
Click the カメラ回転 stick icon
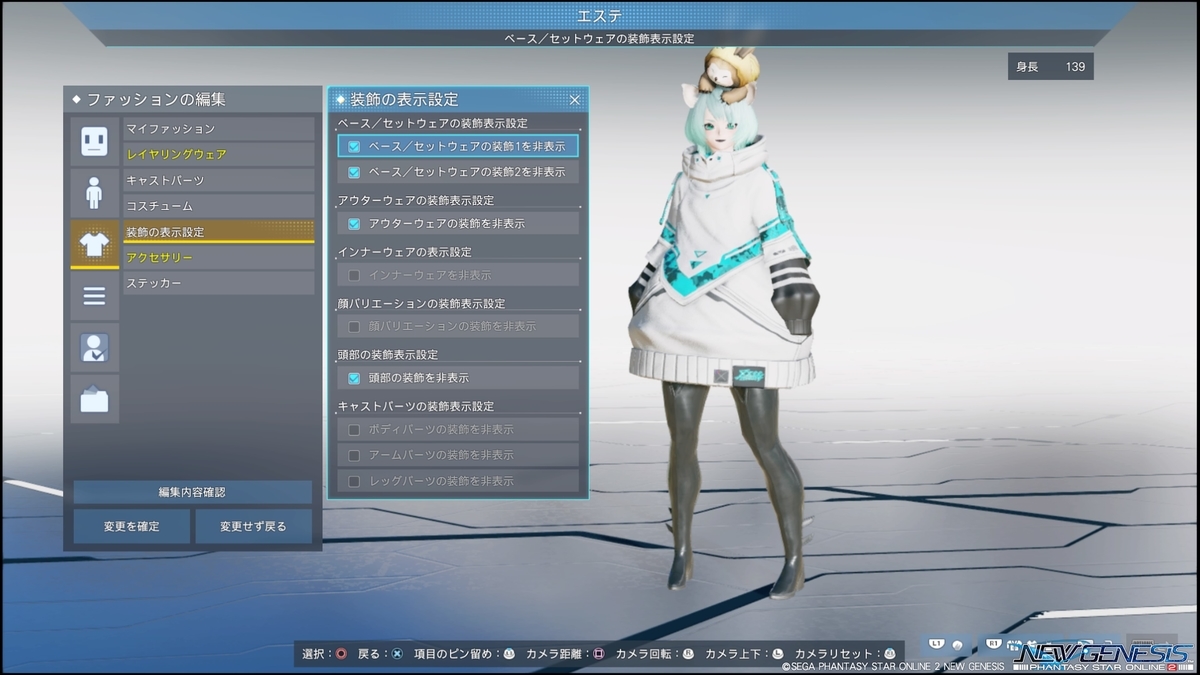688,654
